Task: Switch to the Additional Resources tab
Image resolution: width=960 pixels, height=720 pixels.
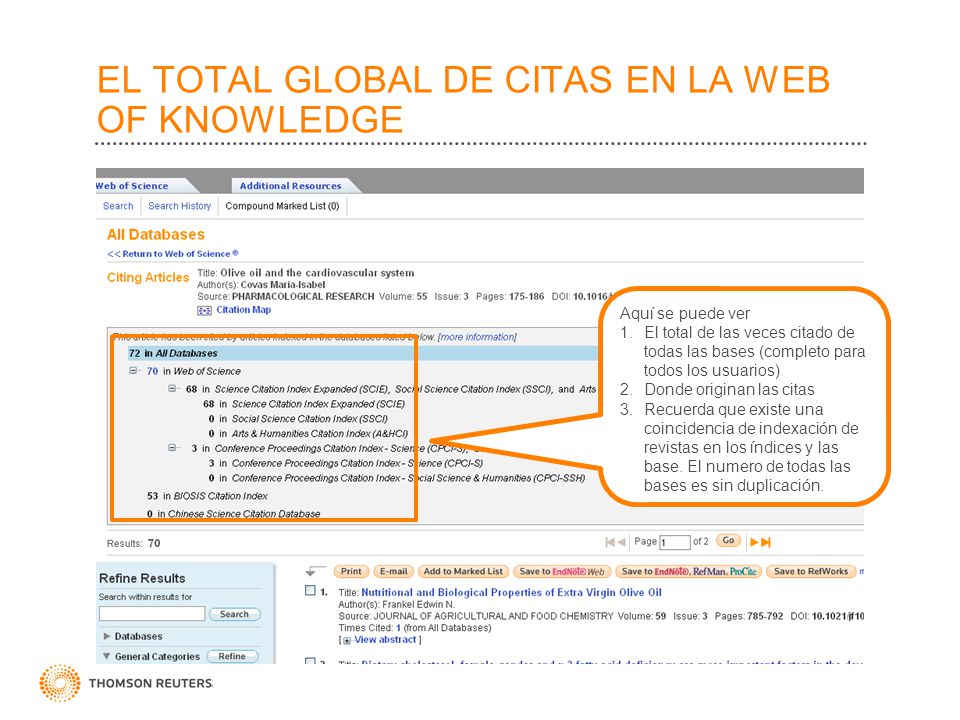Action: 290,186
